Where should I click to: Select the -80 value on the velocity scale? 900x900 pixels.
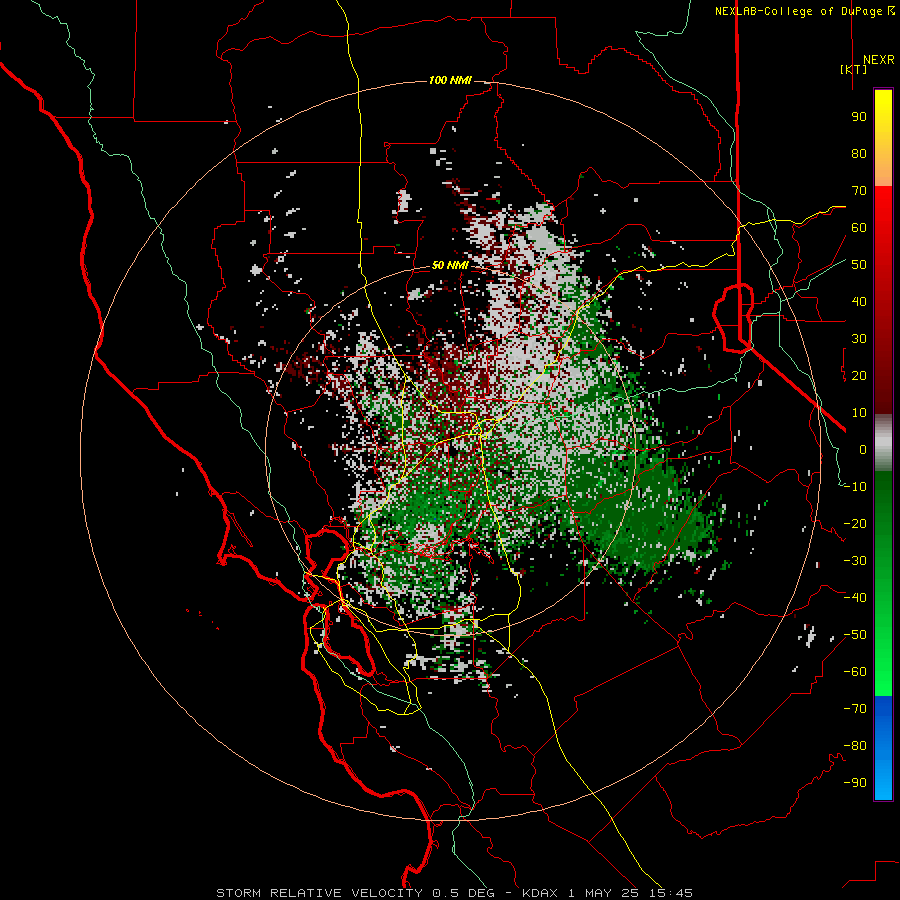click(x=855, y=746)
